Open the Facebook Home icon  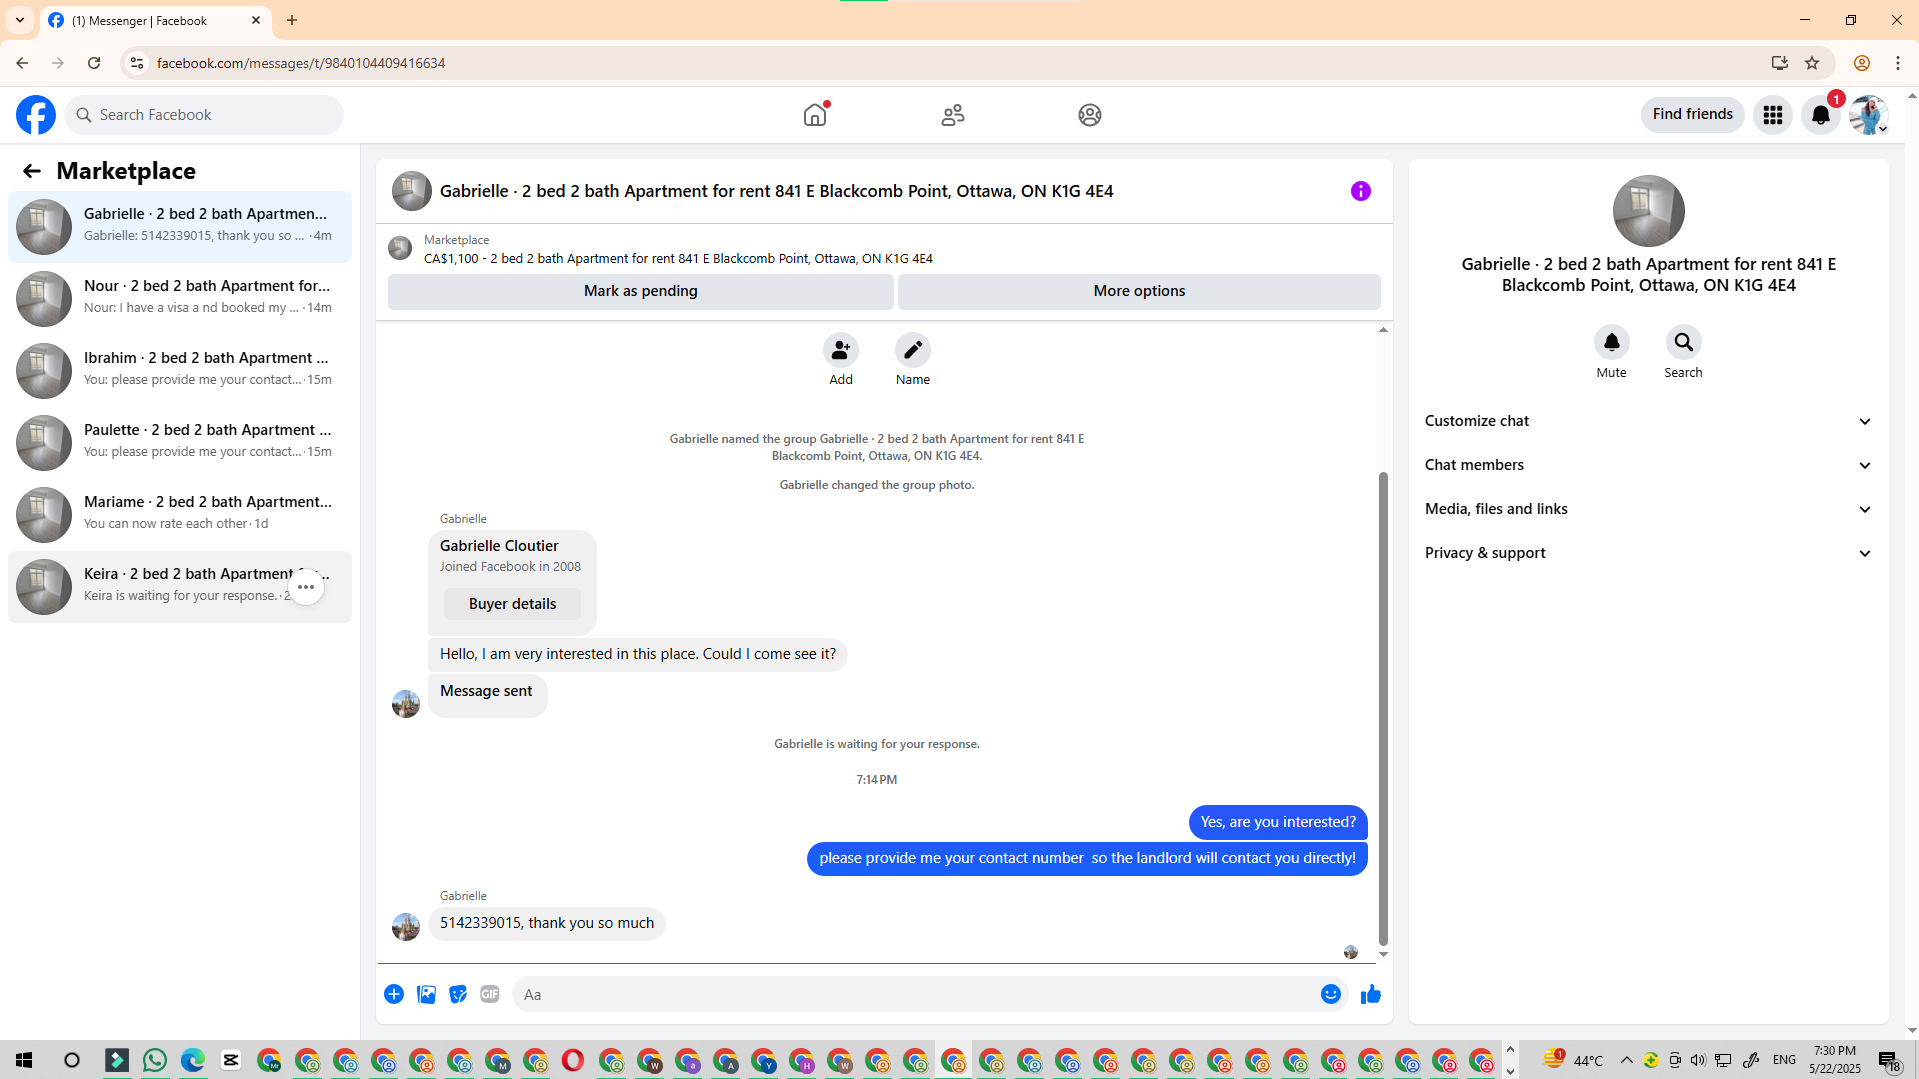tap(815, 115)
